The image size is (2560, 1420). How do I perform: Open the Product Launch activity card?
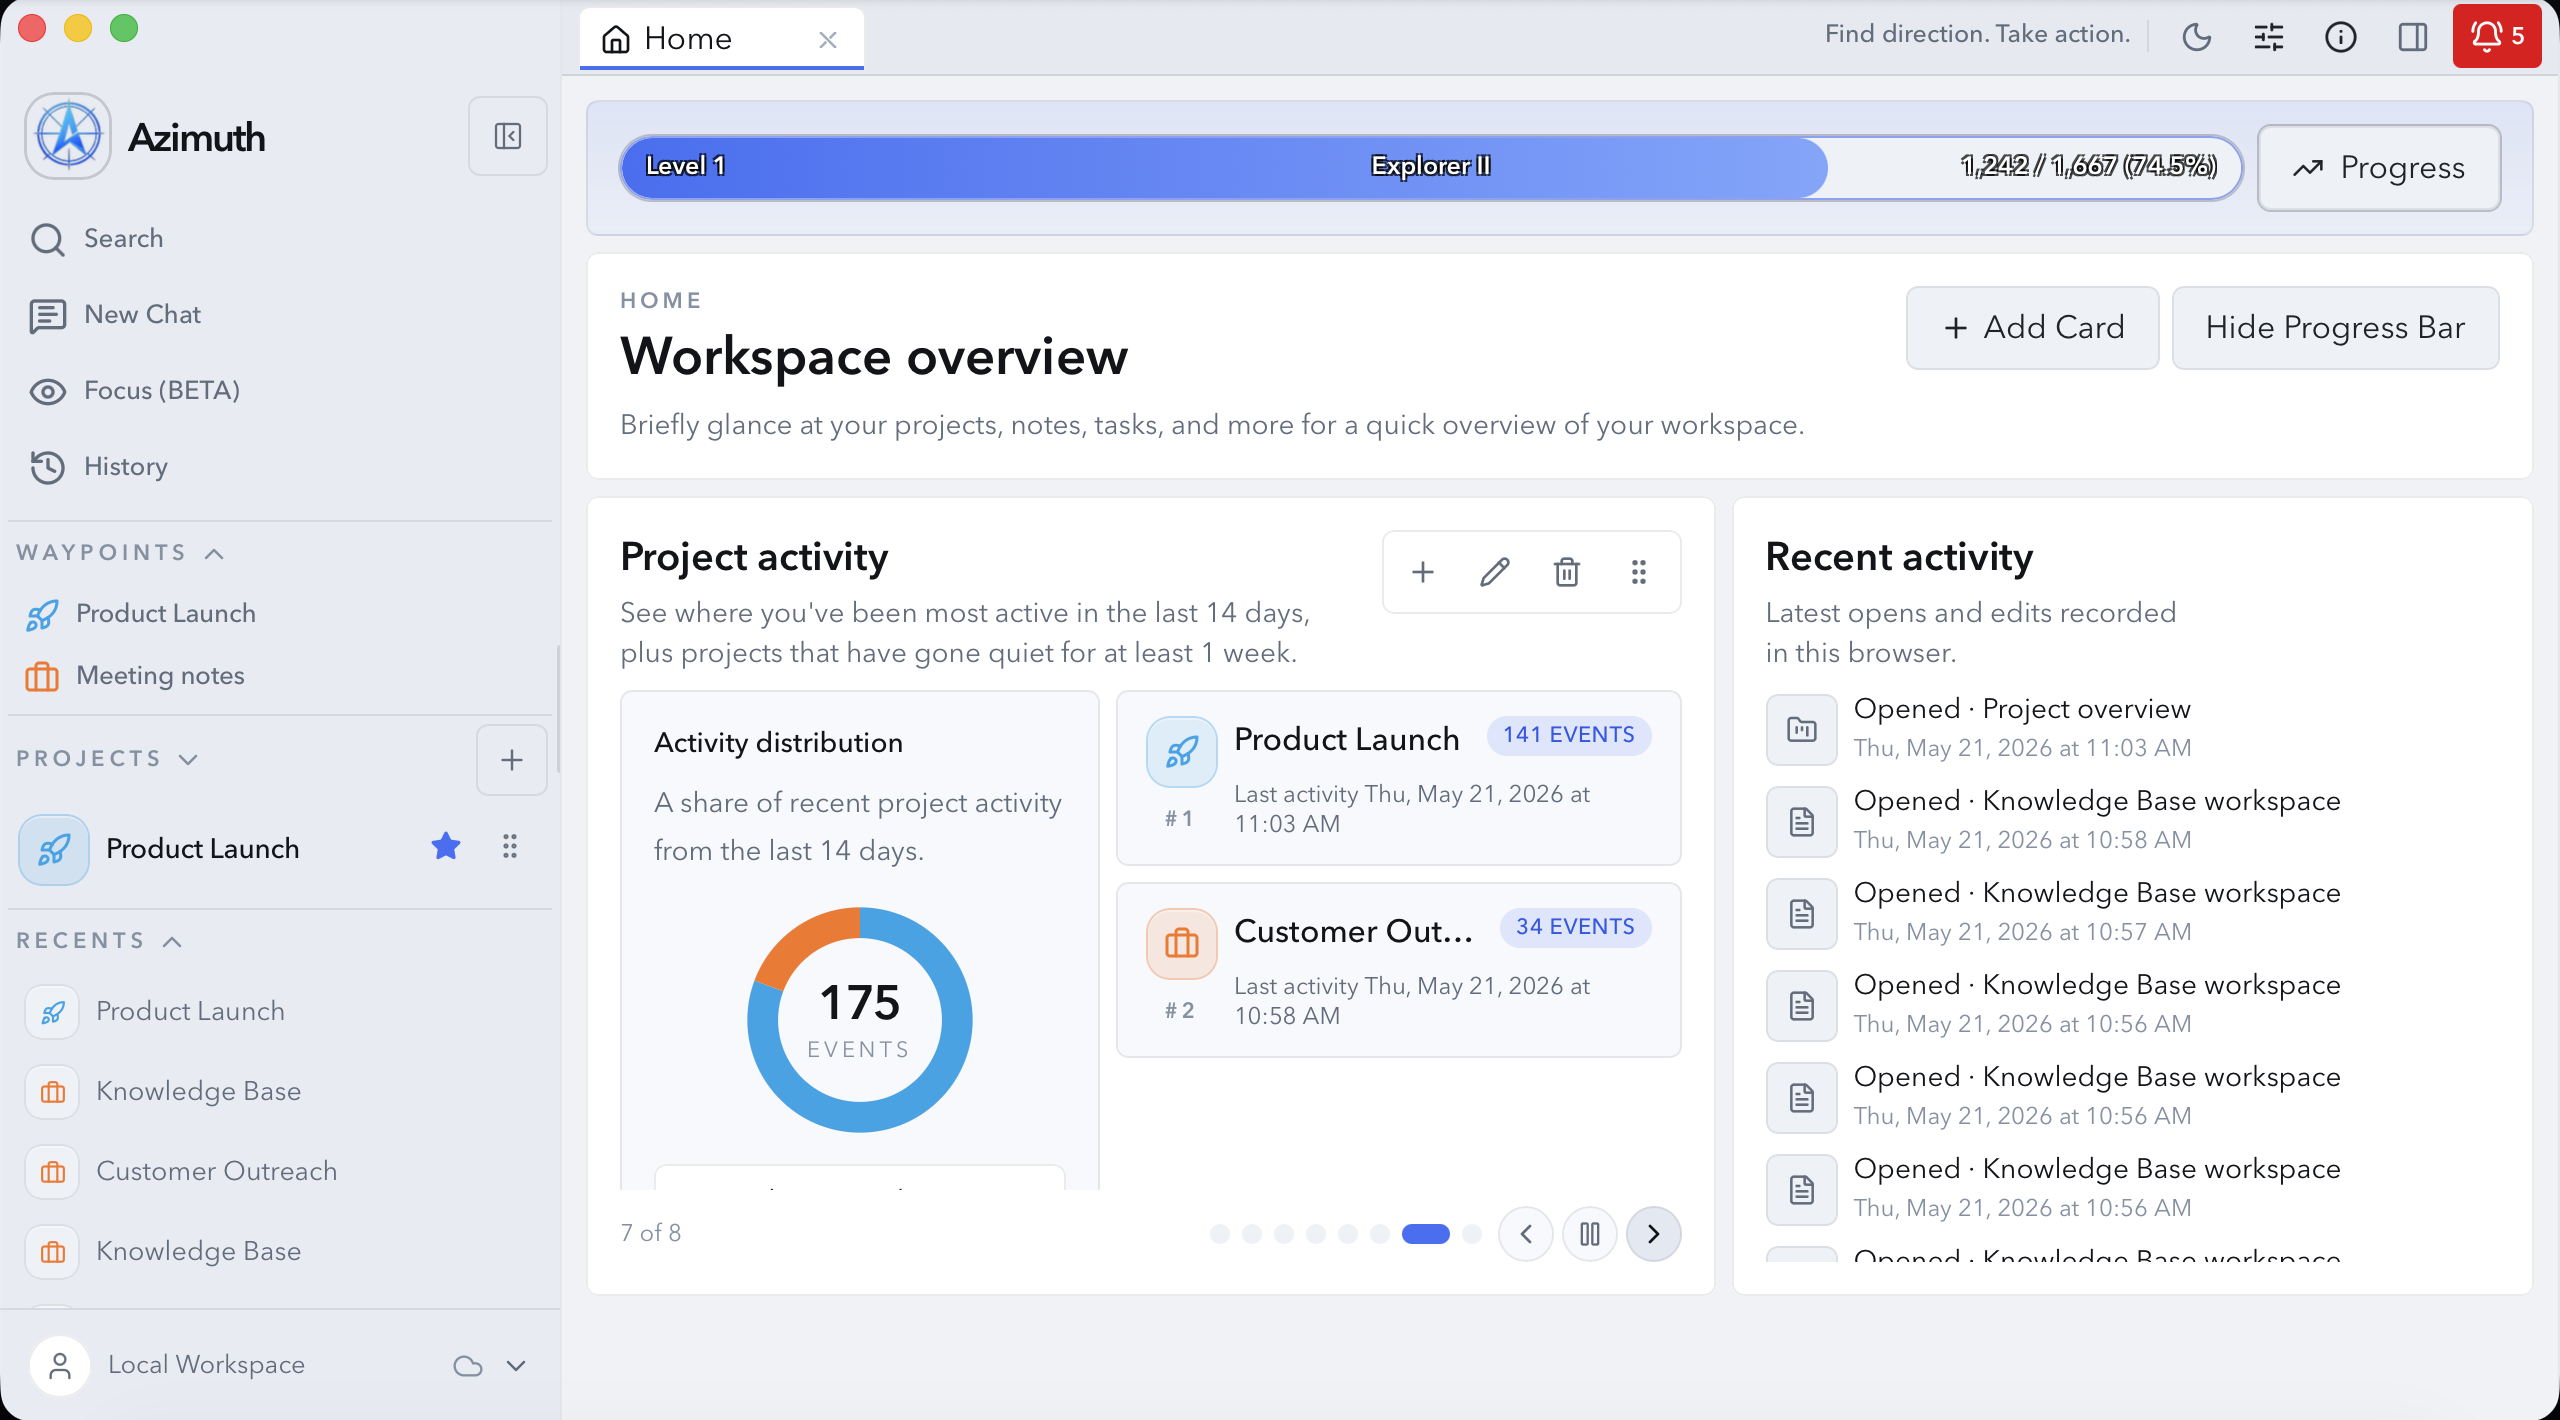[x=1398, y=778]
